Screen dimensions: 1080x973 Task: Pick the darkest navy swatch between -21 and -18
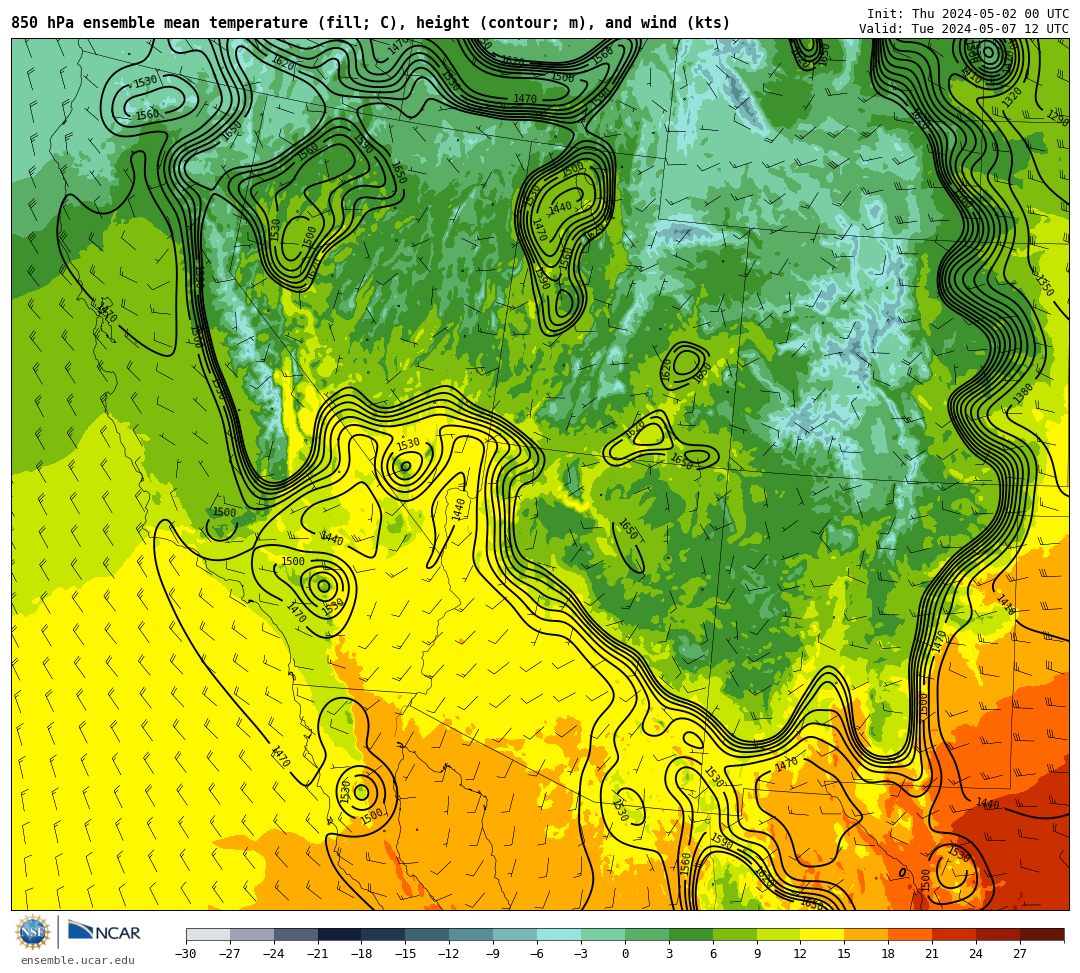(x=340, y=934)
